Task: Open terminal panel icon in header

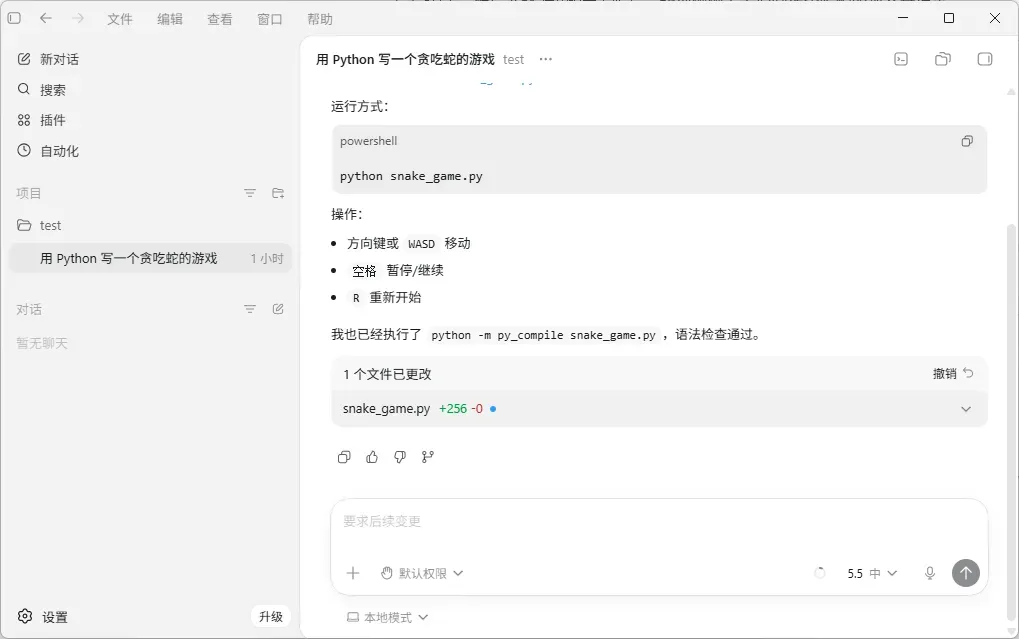Action: pos(901,59)
